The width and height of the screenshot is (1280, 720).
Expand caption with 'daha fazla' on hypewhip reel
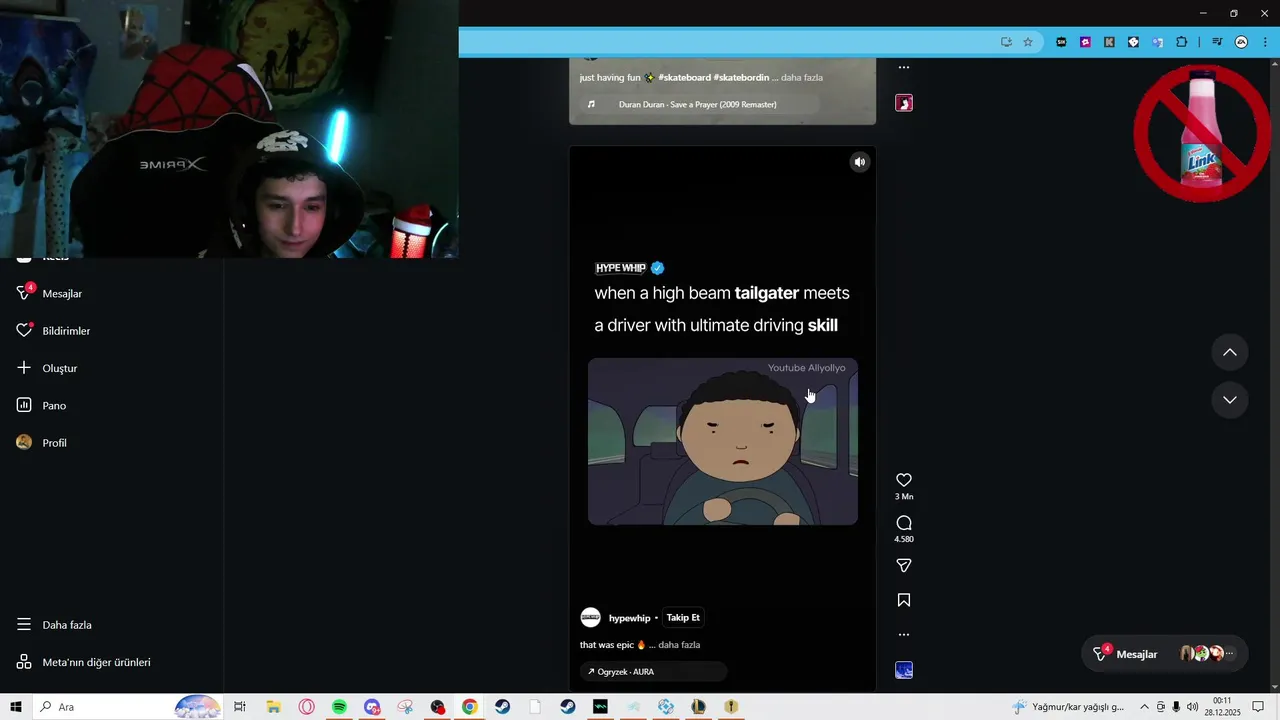point(679,645)
